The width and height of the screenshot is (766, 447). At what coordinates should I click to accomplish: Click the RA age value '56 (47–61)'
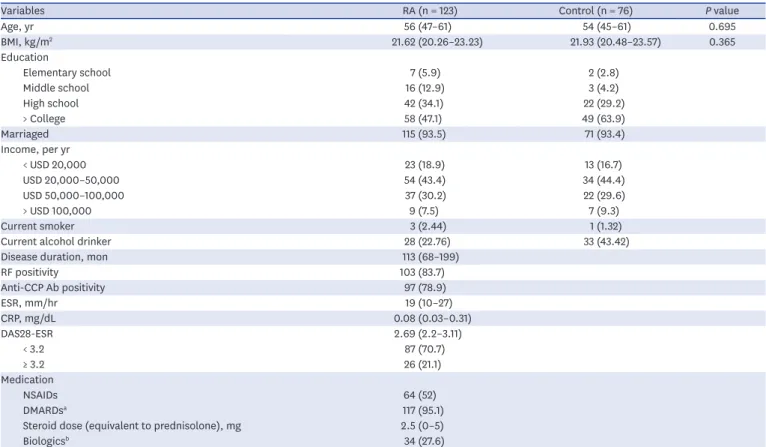(x=428, y=26)
